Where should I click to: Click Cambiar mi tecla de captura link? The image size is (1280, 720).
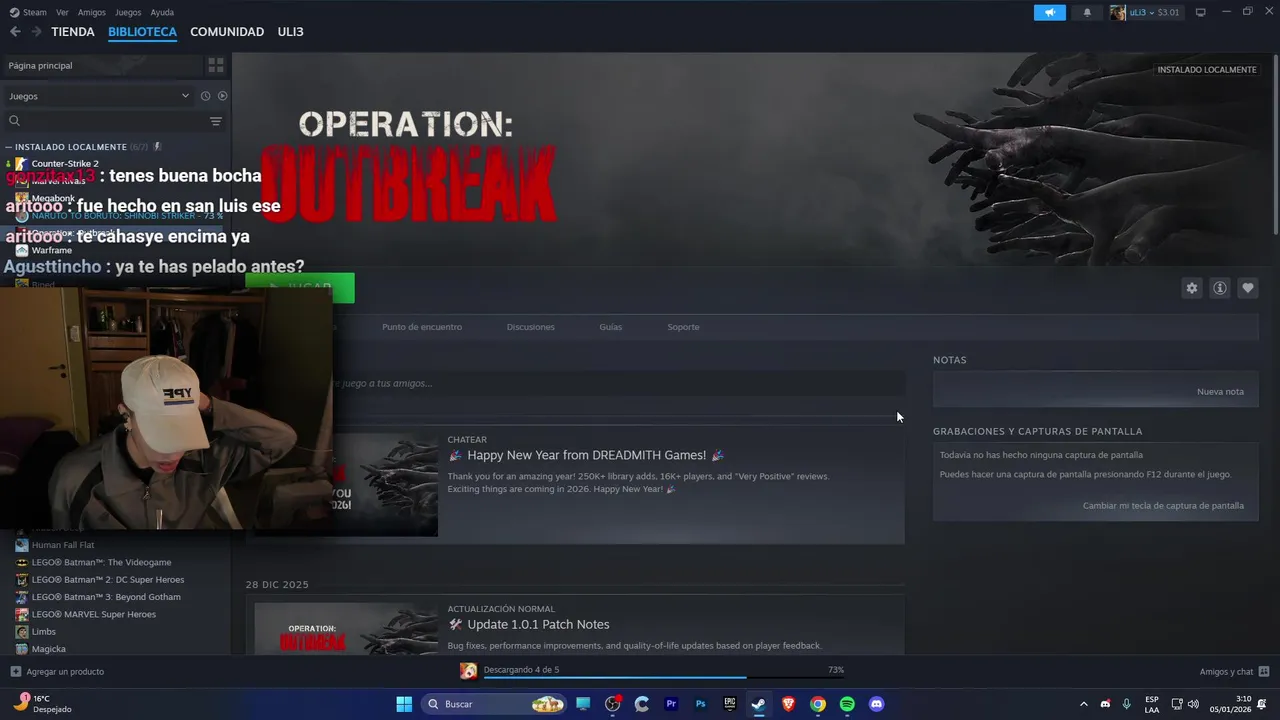[1163, 505]
